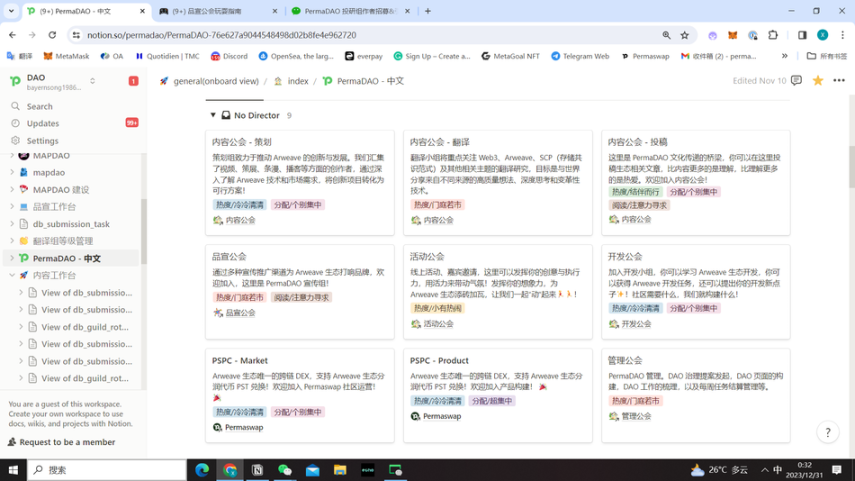Open Settings in the Notion sidebar

(42, 141)
